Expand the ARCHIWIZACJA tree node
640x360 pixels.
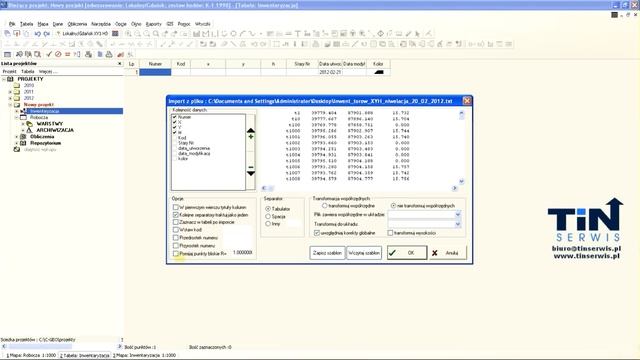pos(23,130)
